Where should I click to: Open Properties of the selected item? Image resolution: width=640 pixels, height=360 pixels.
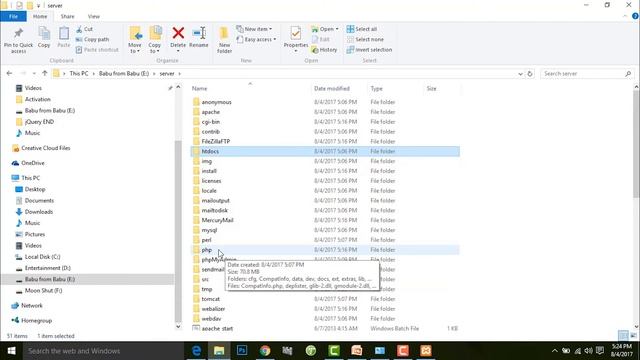pyautogui.click(x=296, y=40)
